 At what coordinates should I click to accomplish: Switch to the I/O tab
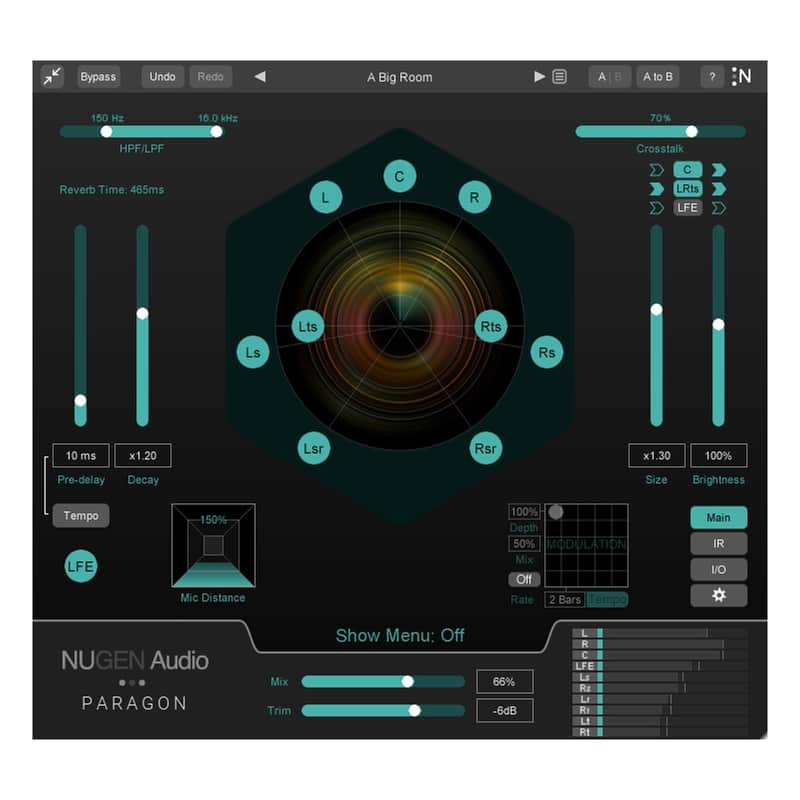(718, 570)
